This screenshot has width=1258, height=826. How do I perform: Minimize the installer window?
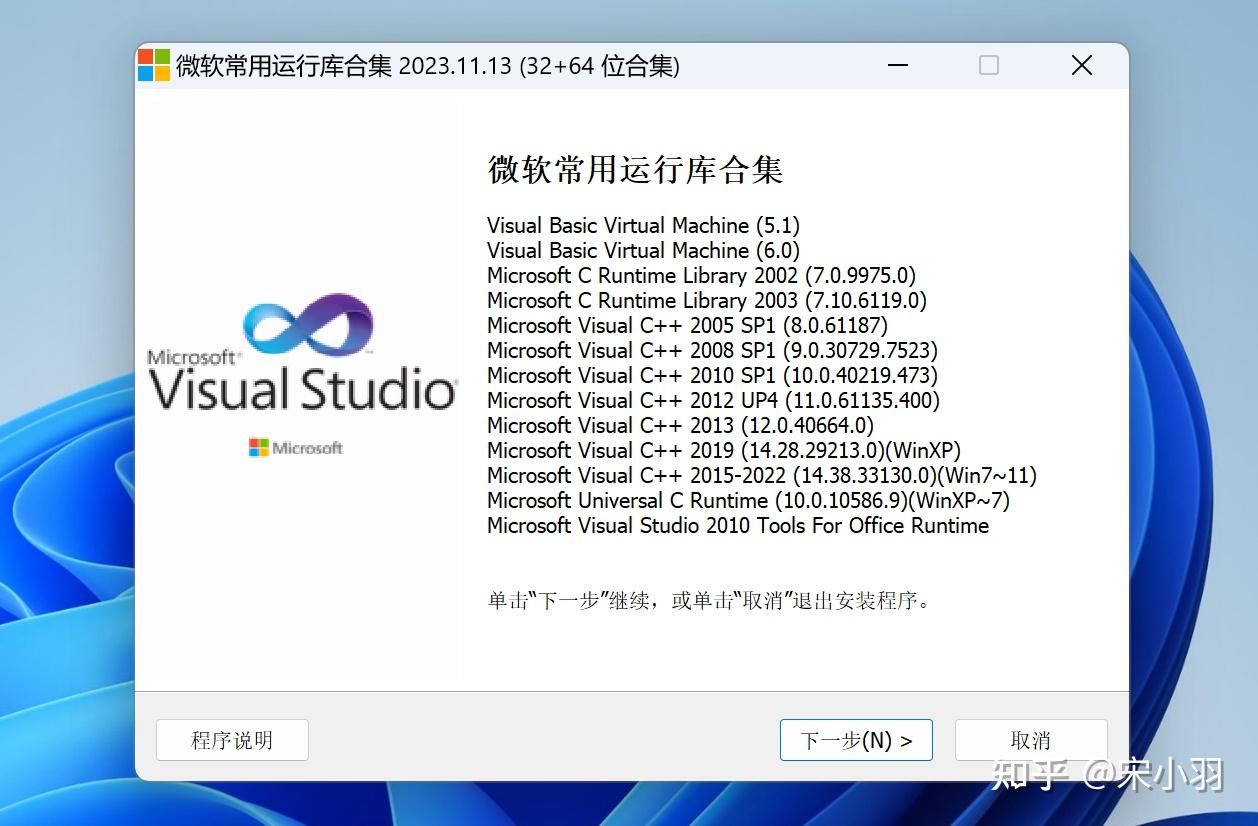point(897,64)
